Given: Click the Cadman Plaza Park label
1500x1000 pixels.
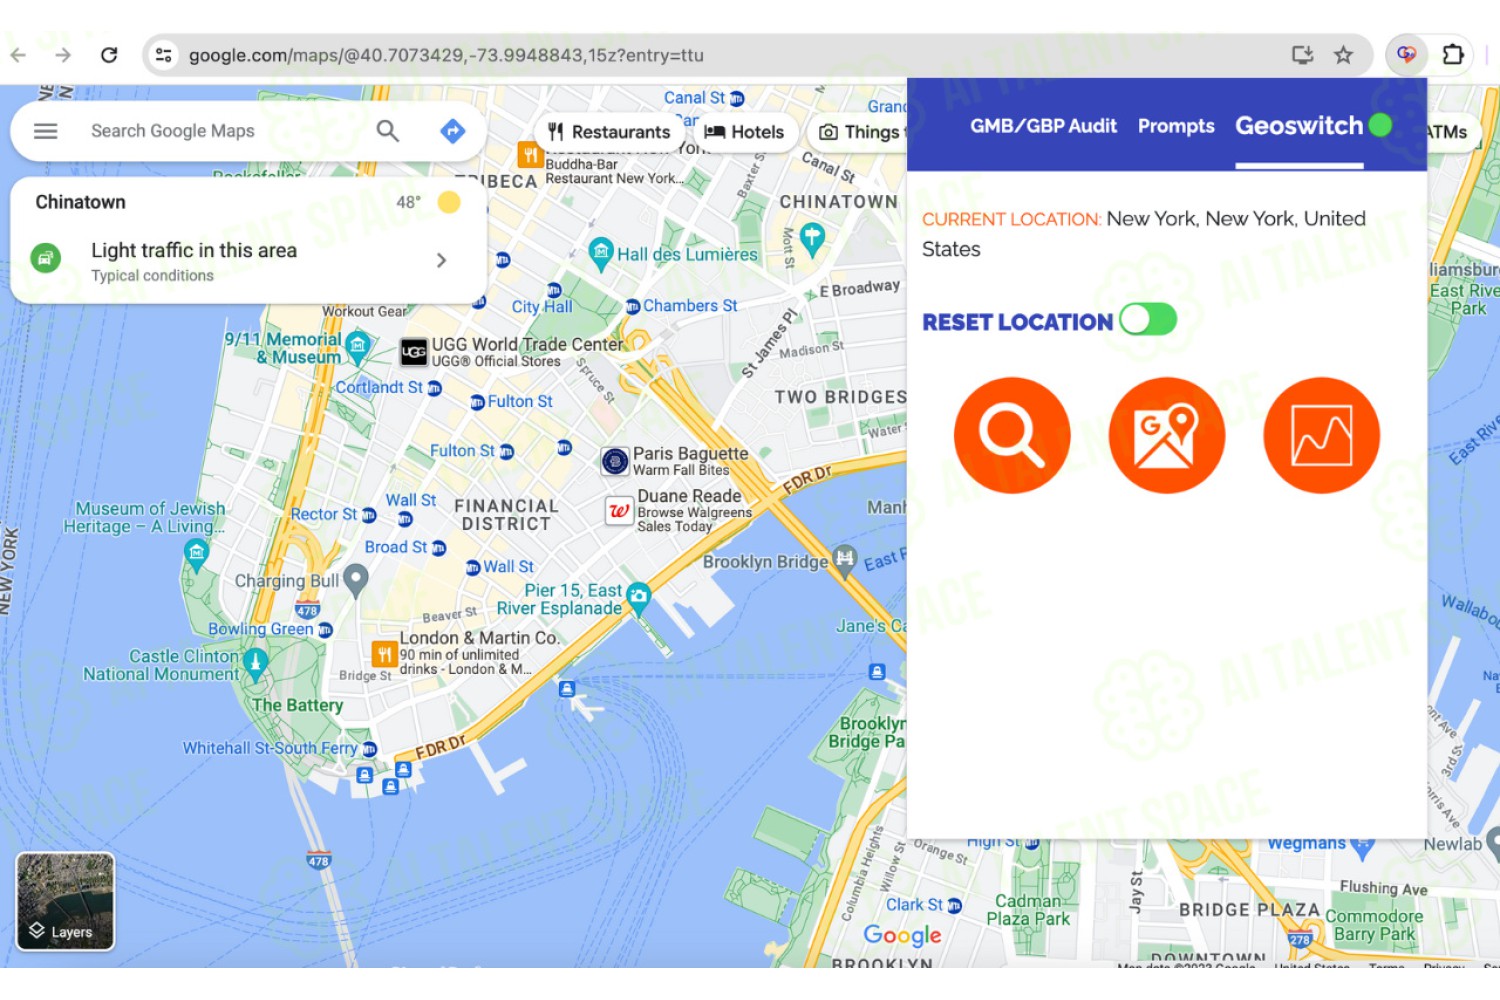Looking at the screenshot, I should coord(1028,910).
